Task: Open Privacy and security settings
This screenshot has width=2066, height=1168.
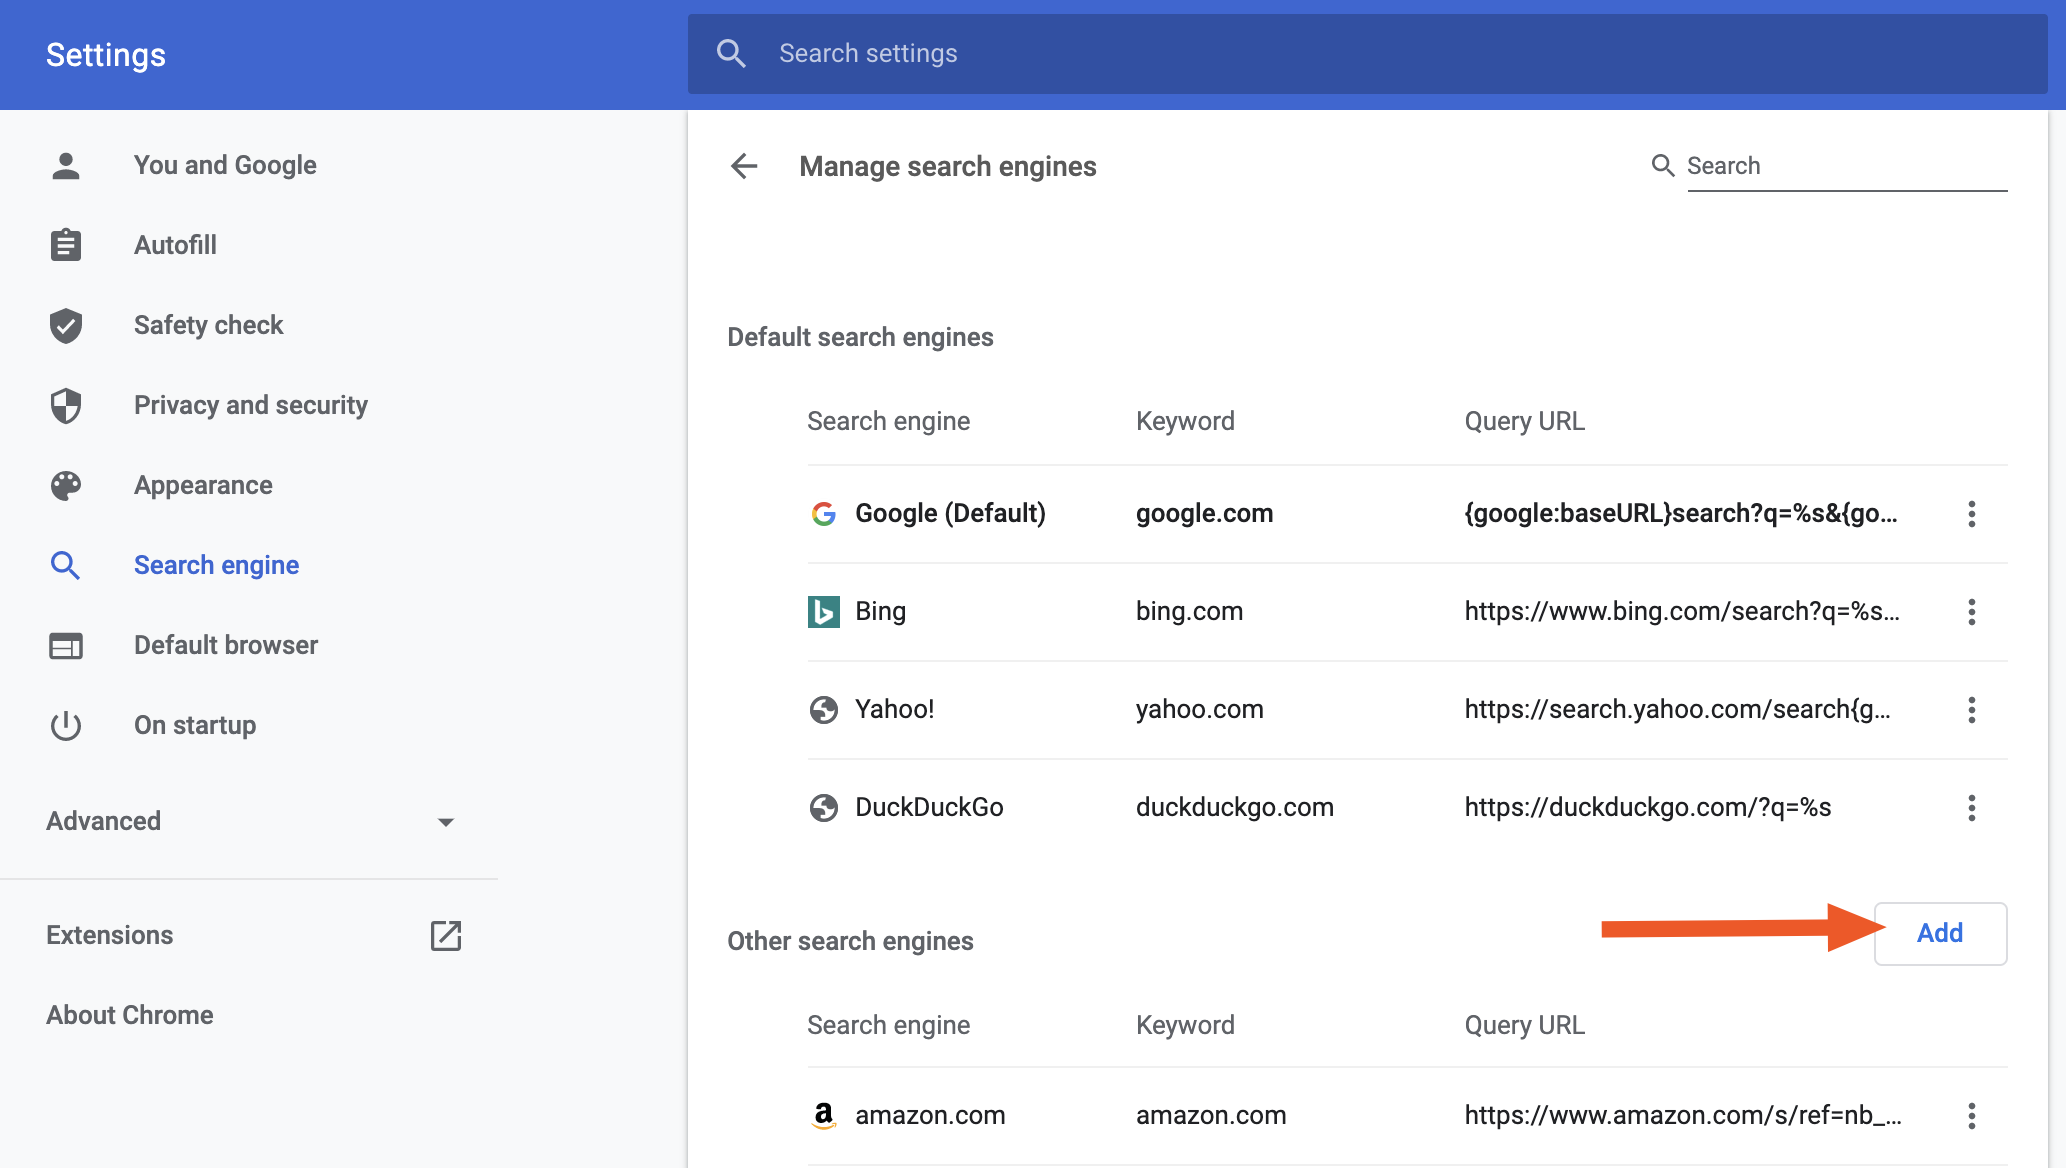Action: [x=251, y=405]
